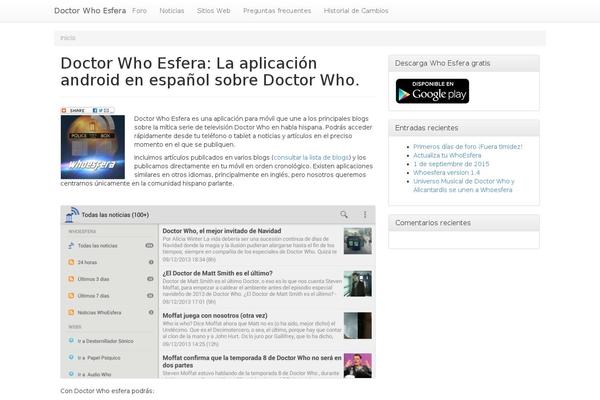Image resolution: width=600 pixels, height=400 pixels.
Task: Open 'Universo Musical de Doctor Who' entry
Action: (464, 185)
